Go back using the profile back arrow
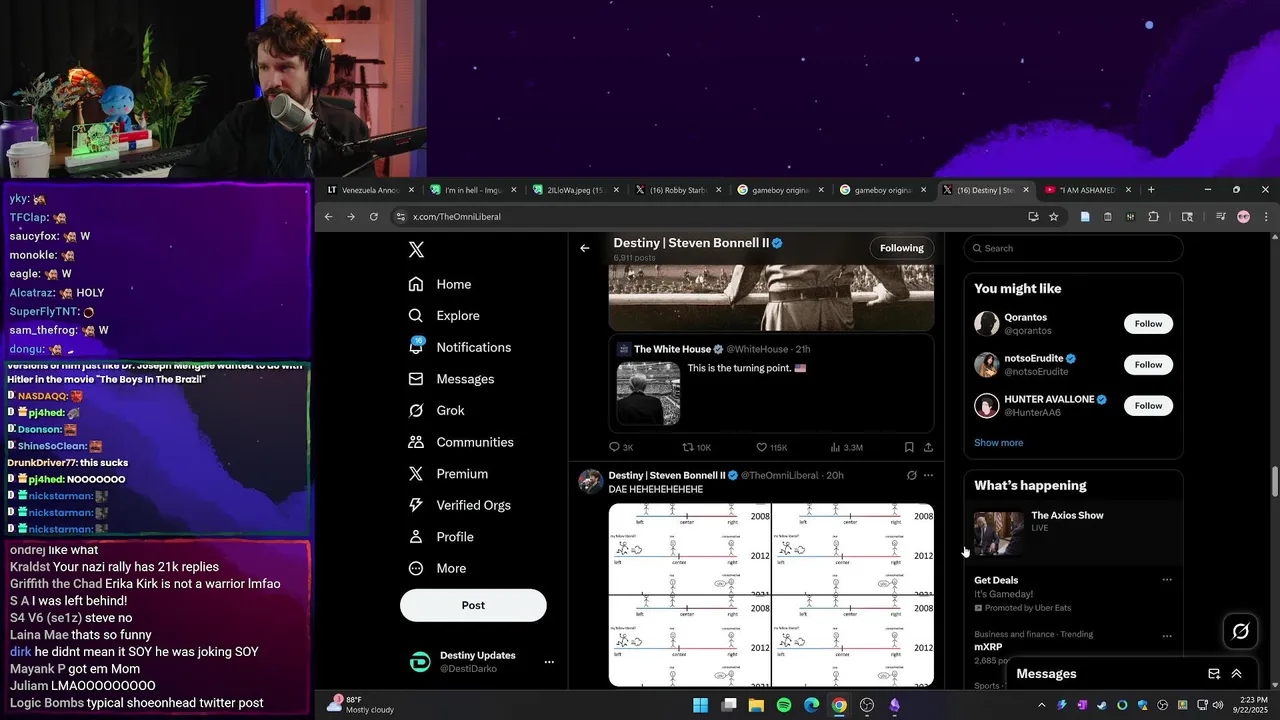The image size is (1280, 720). [x=585, y=248]
